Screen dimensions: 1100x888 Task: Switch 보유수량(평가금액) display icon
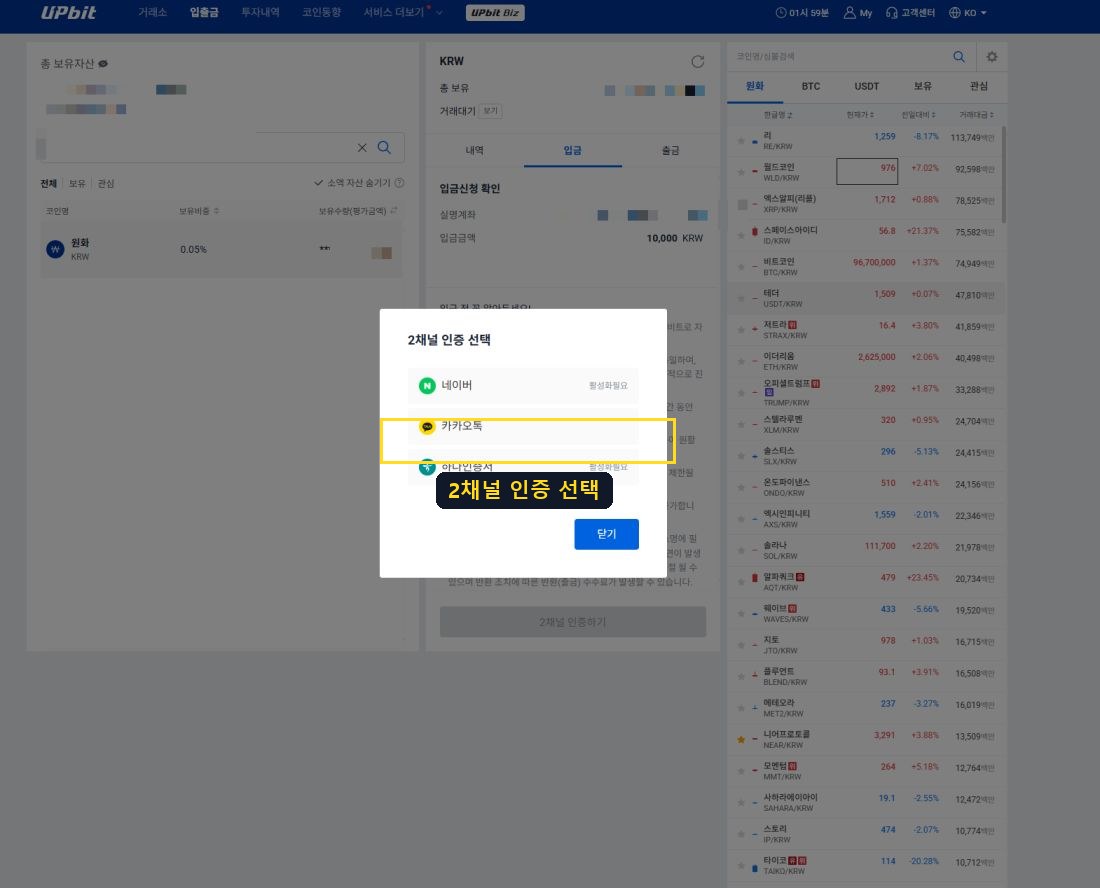coord(394,210)
